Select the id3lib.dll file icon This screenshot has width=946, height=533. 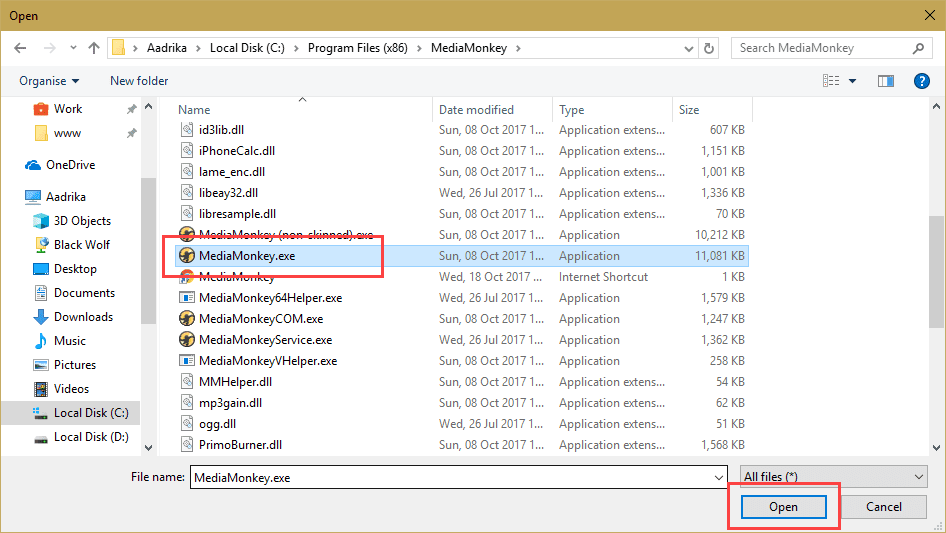click(x=187, y=130)
